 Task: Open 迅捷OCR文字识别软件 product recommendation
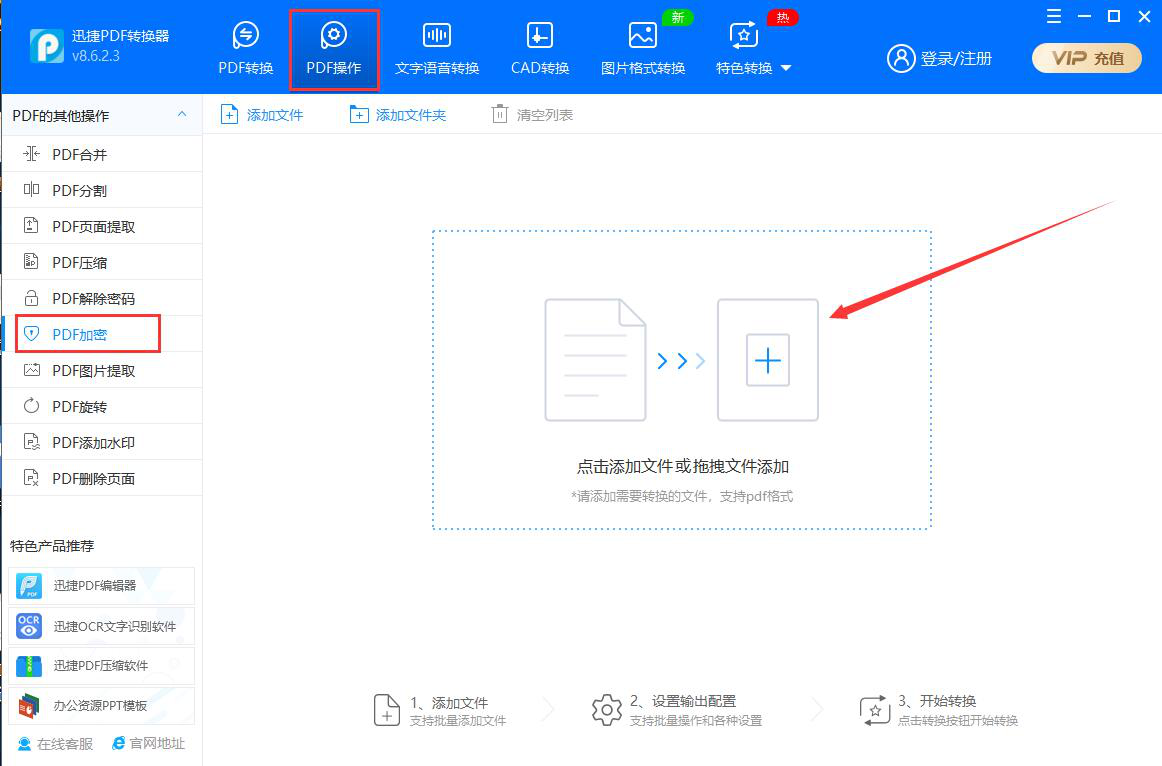102,626
